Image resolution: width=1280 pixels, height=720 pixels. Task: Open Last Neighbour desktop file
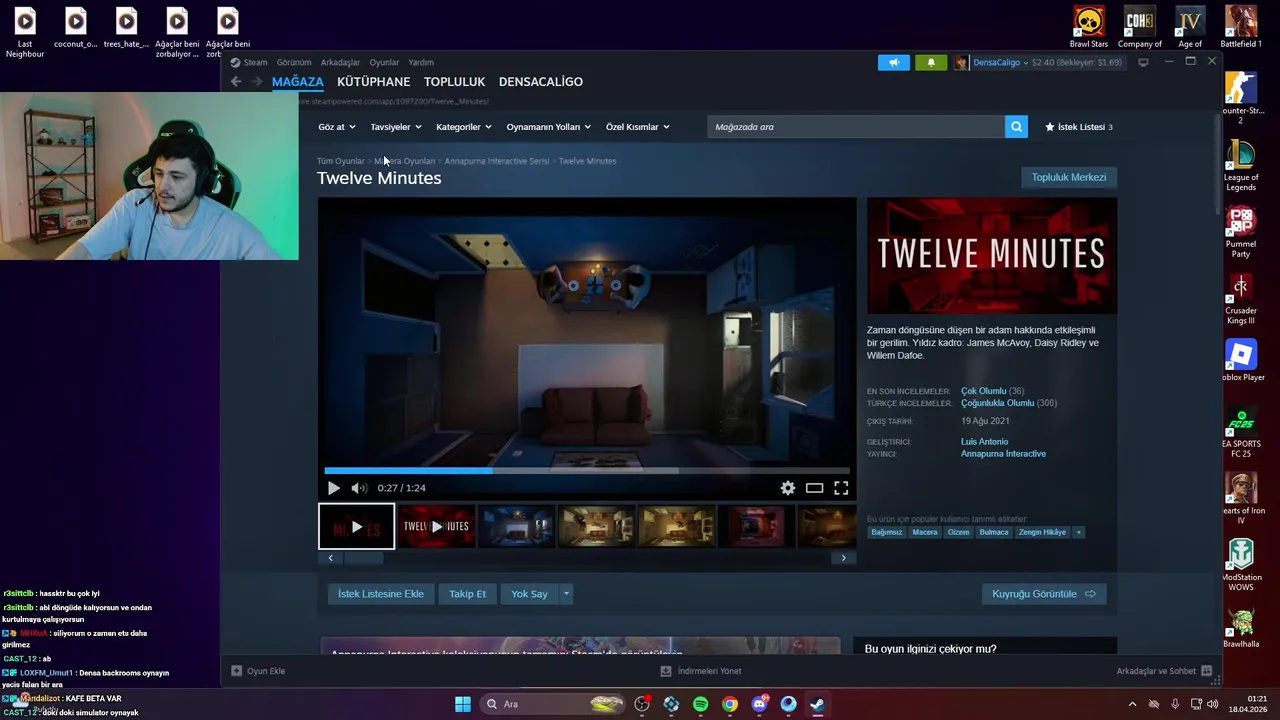25,32
